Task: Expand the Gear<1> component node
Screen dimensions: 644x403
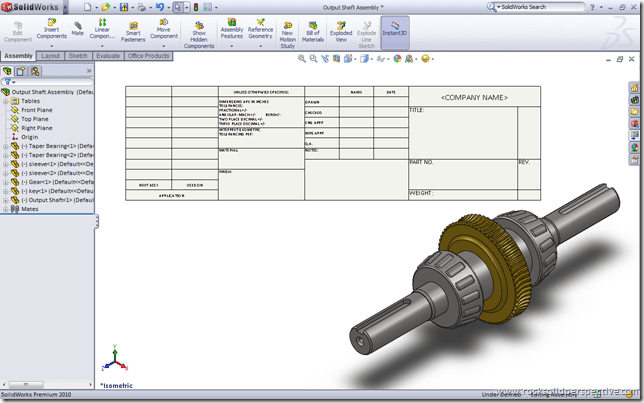Action: [5, 182]
